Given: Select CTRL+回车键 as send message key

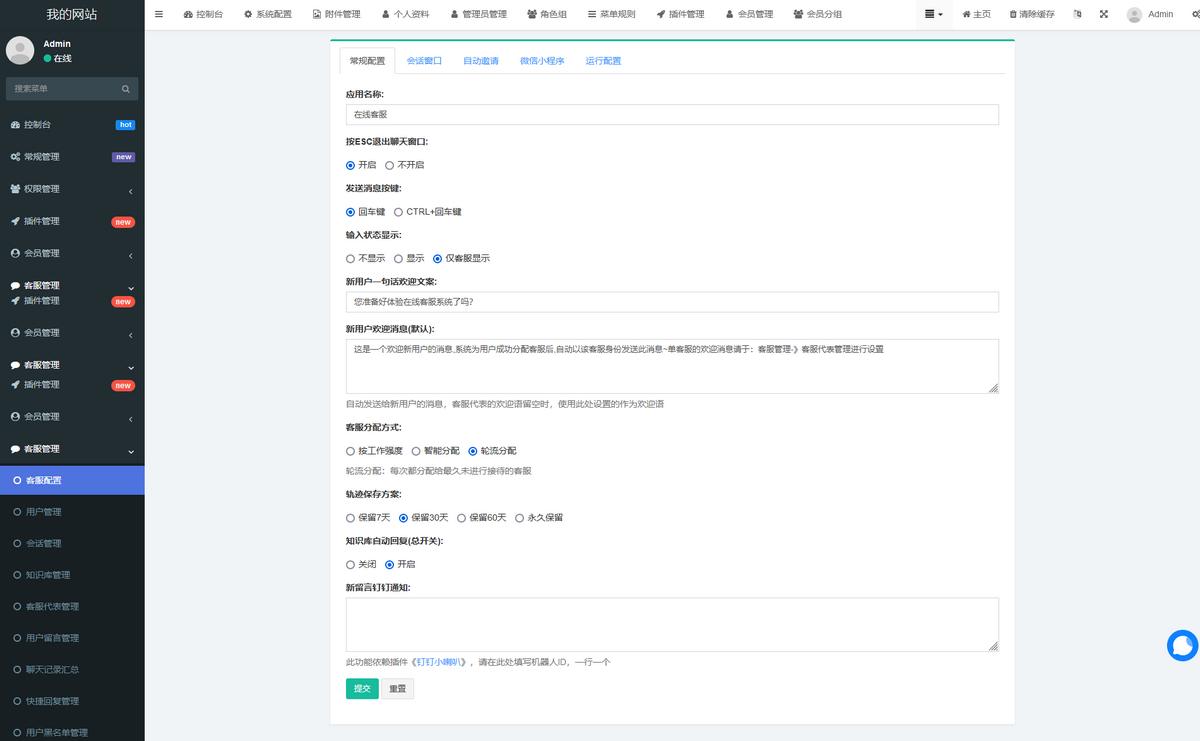Looking at the screenshot, I should click(398, 211).
